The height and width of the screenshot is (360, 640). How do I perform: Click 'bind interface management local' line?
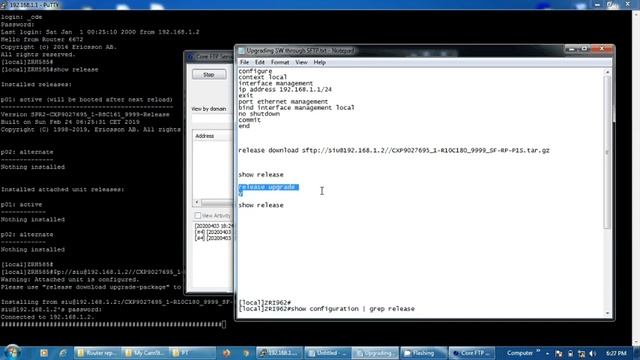click(296, 108)
